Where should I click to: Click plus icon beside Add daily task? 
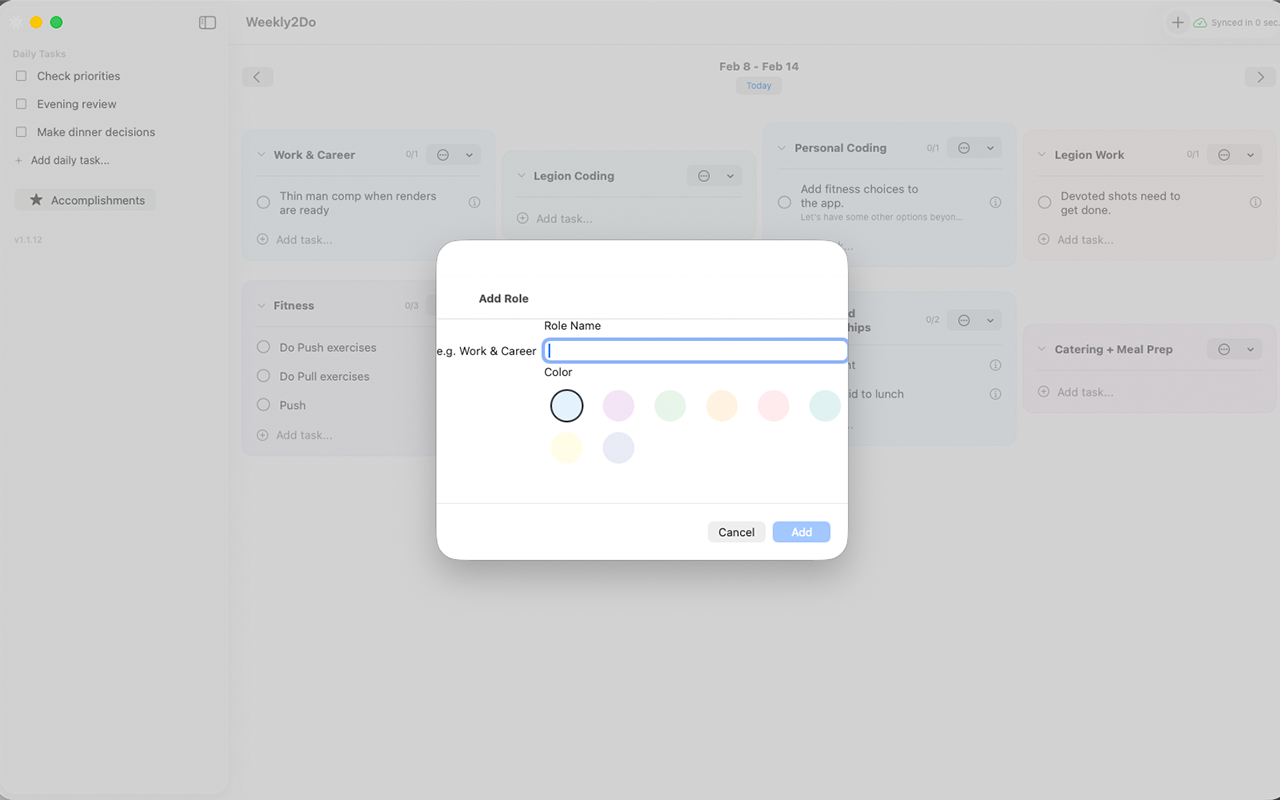point(18,160)
